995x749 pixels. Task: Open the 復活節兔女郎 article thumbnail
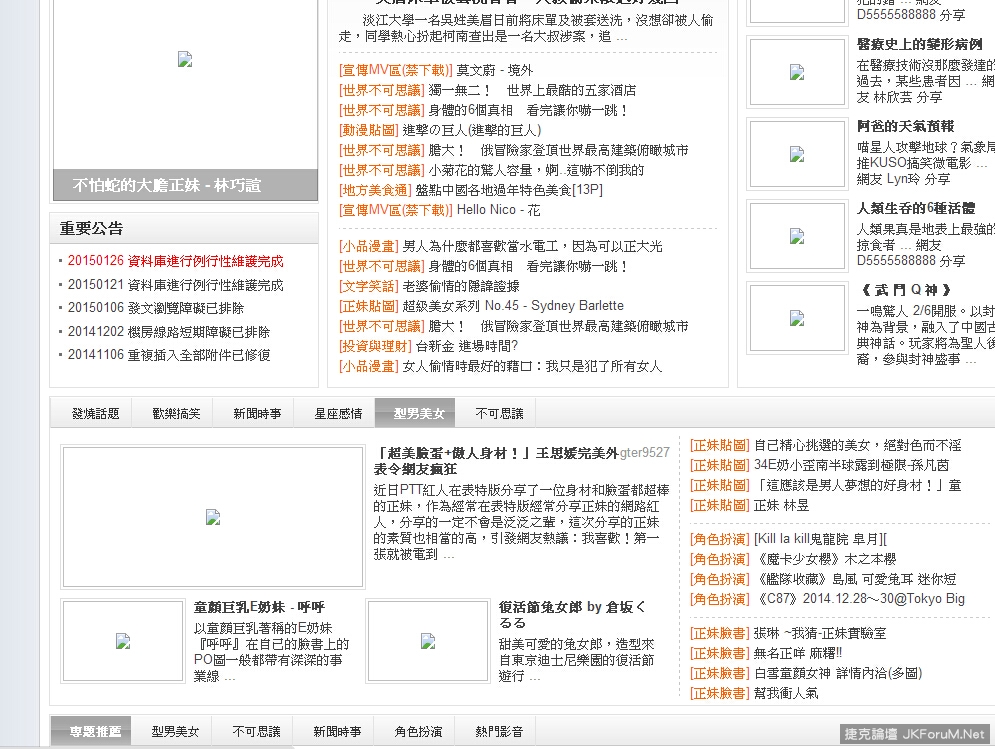pyautogui.click(x=427, y=641)
